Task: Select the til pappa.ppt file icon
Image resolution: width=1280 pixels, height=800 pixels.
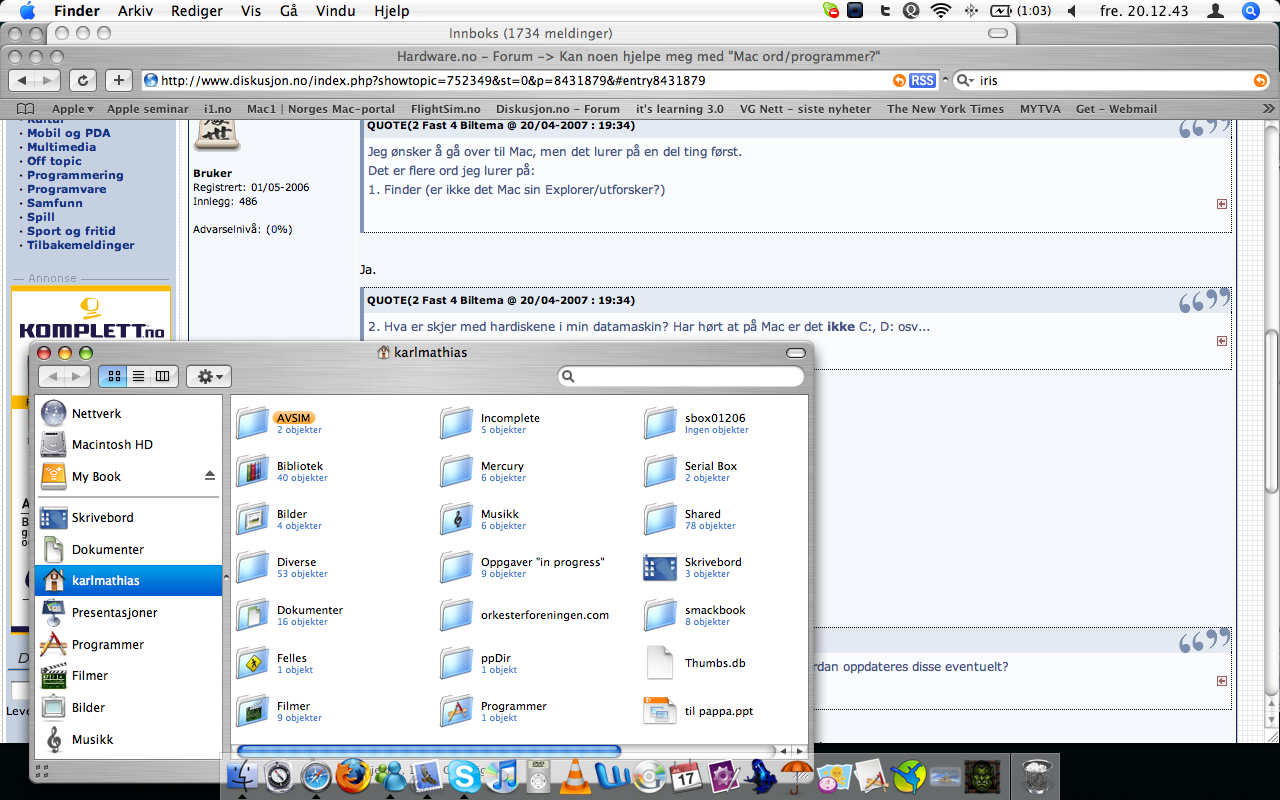Action: click(x=661, y=711)
